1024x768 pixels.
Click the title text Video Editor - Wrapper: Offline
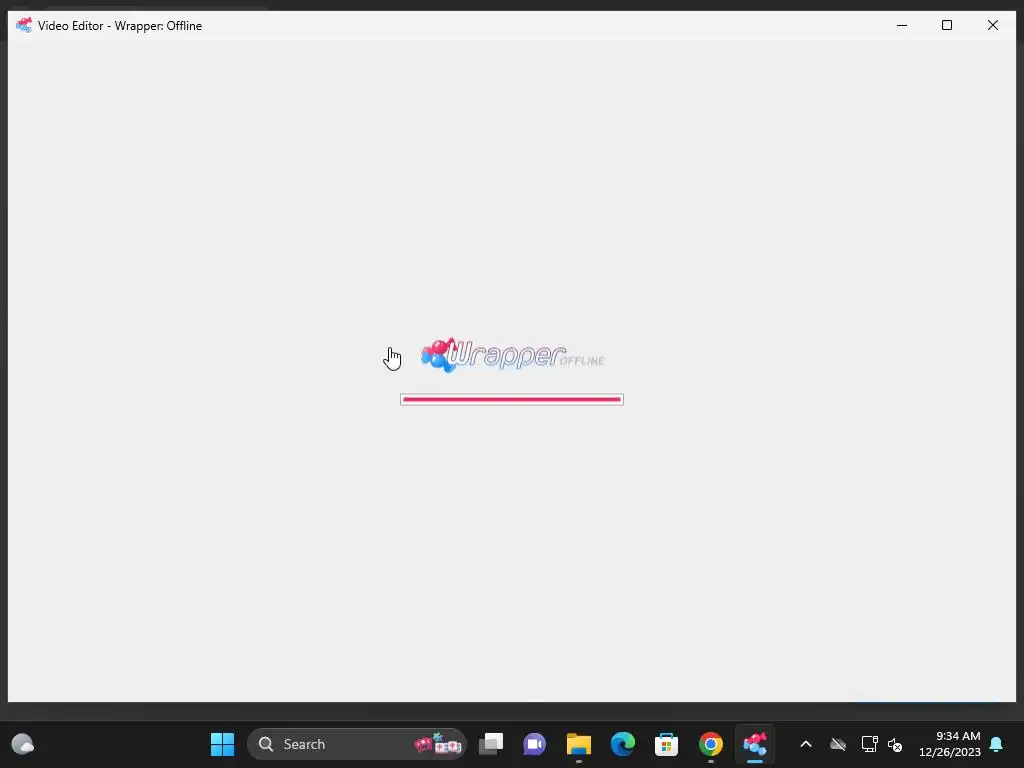(120, 26)
